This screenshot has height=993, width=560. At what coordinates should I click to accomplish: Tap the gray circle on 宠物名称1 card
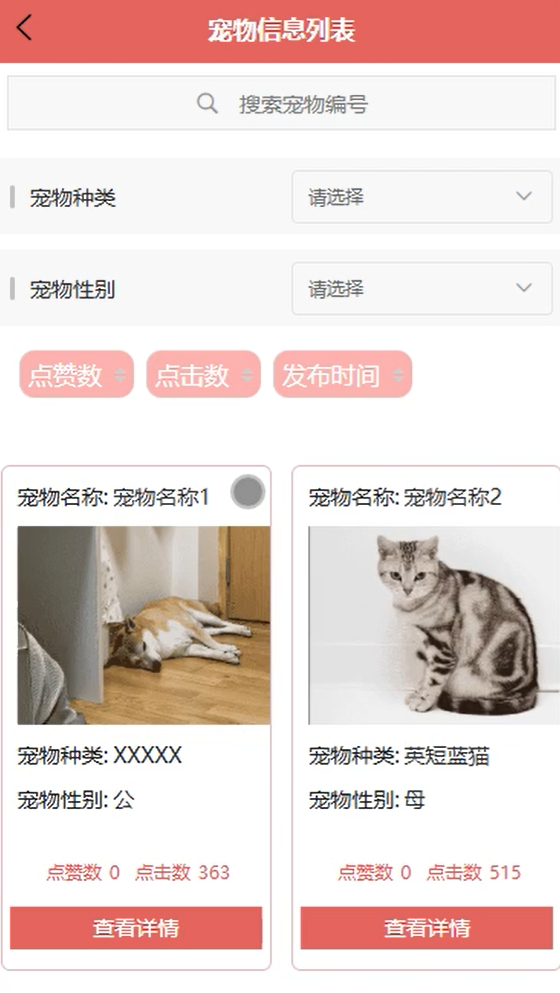tap(248, 491)
